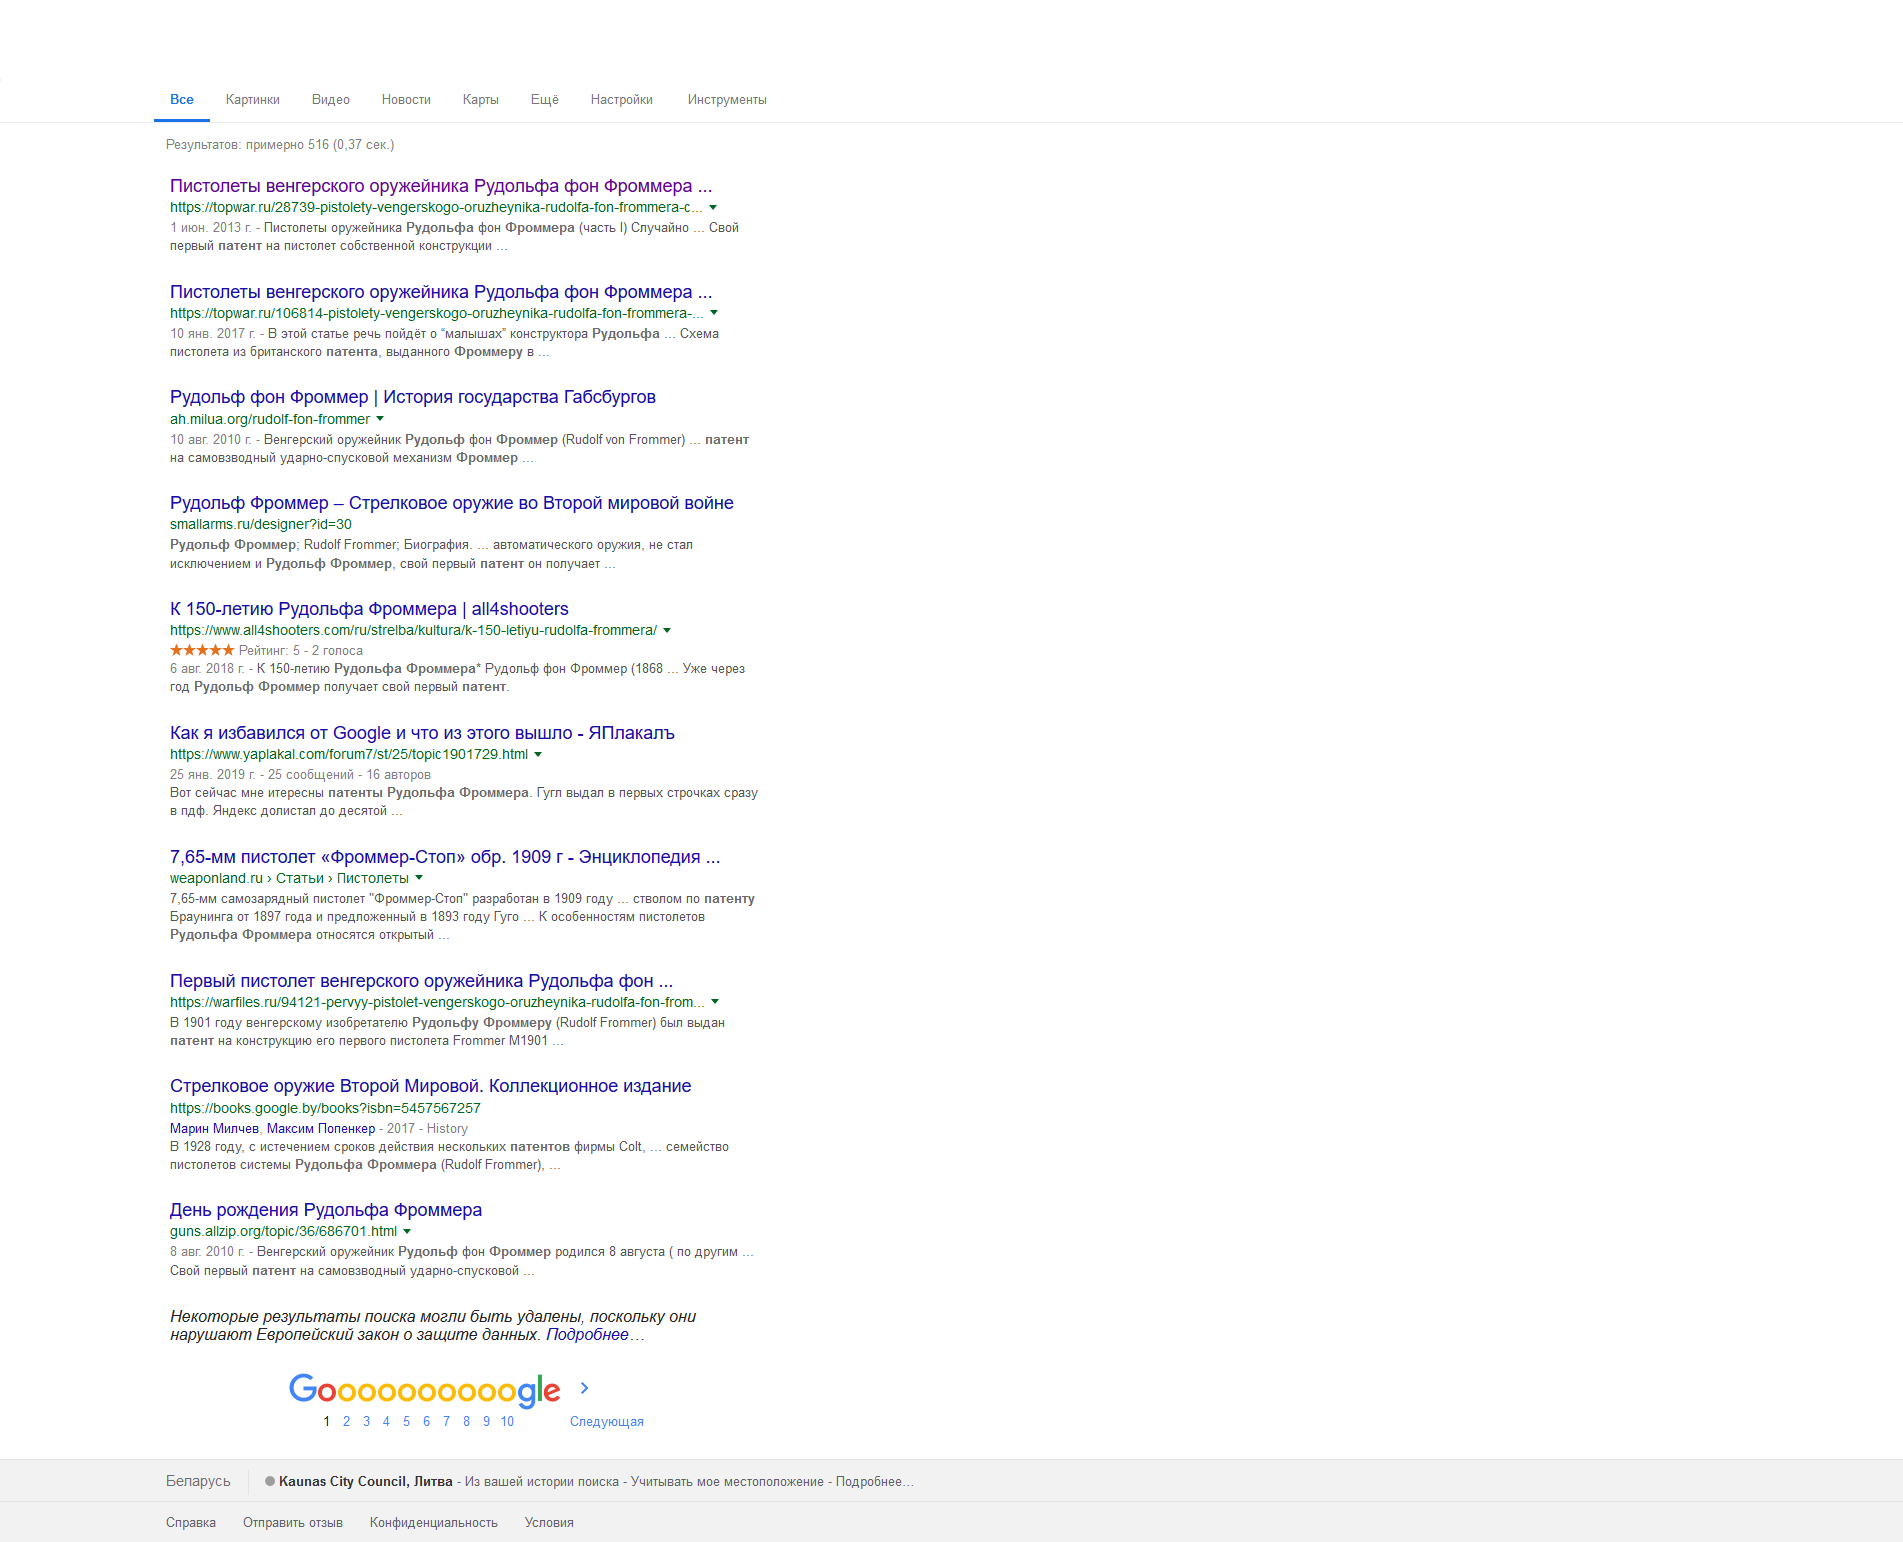Go to results page 6
Viewport: 1903px width, 1542px height.
[x=426, y=1422]
